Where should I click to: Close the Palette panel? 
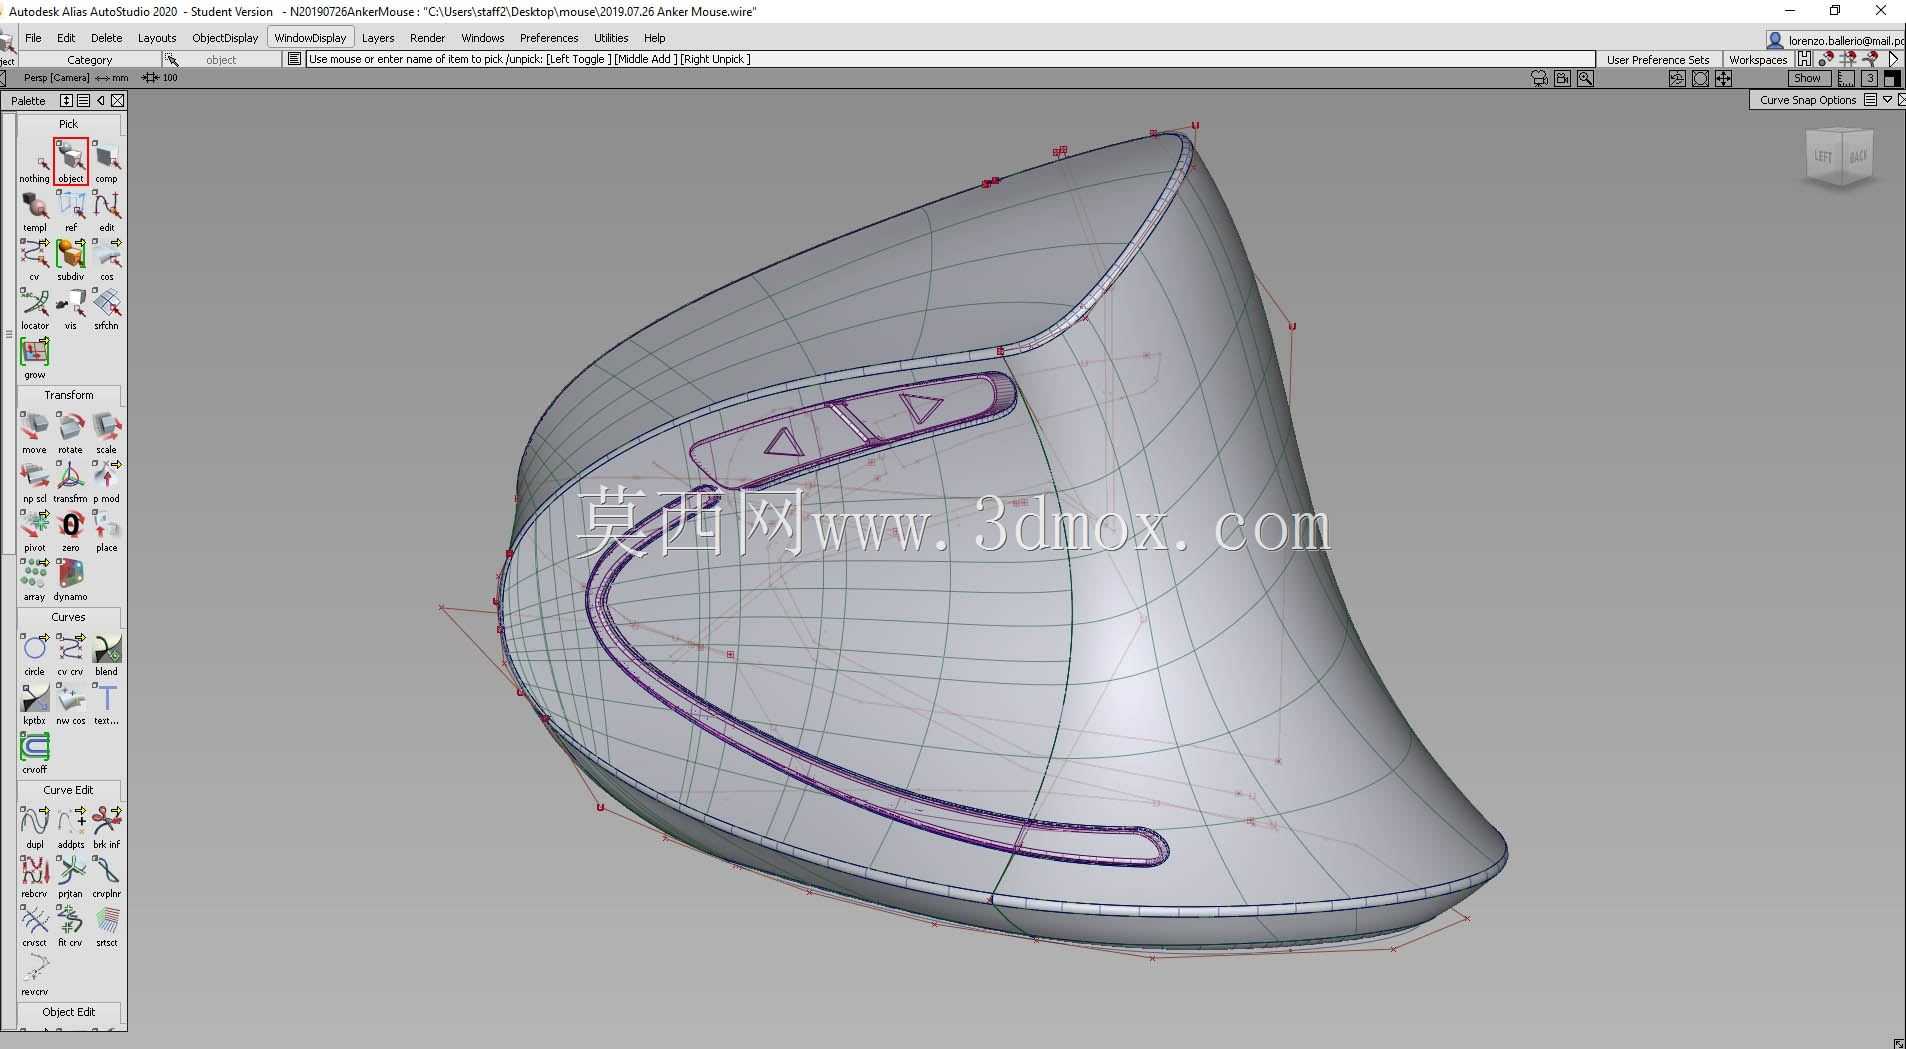tap(118, 100)
